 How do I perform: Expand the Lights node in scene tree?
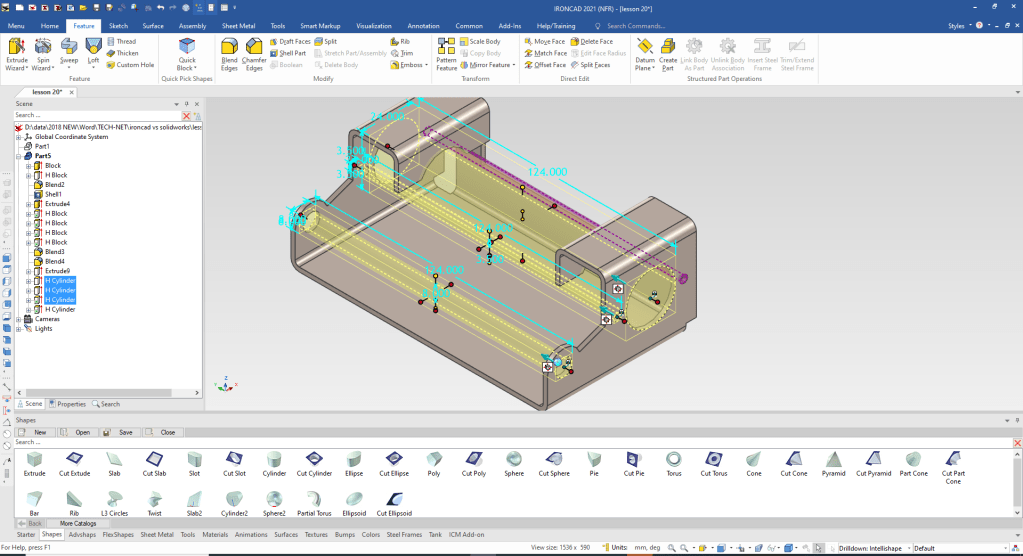tap(19, 328)
